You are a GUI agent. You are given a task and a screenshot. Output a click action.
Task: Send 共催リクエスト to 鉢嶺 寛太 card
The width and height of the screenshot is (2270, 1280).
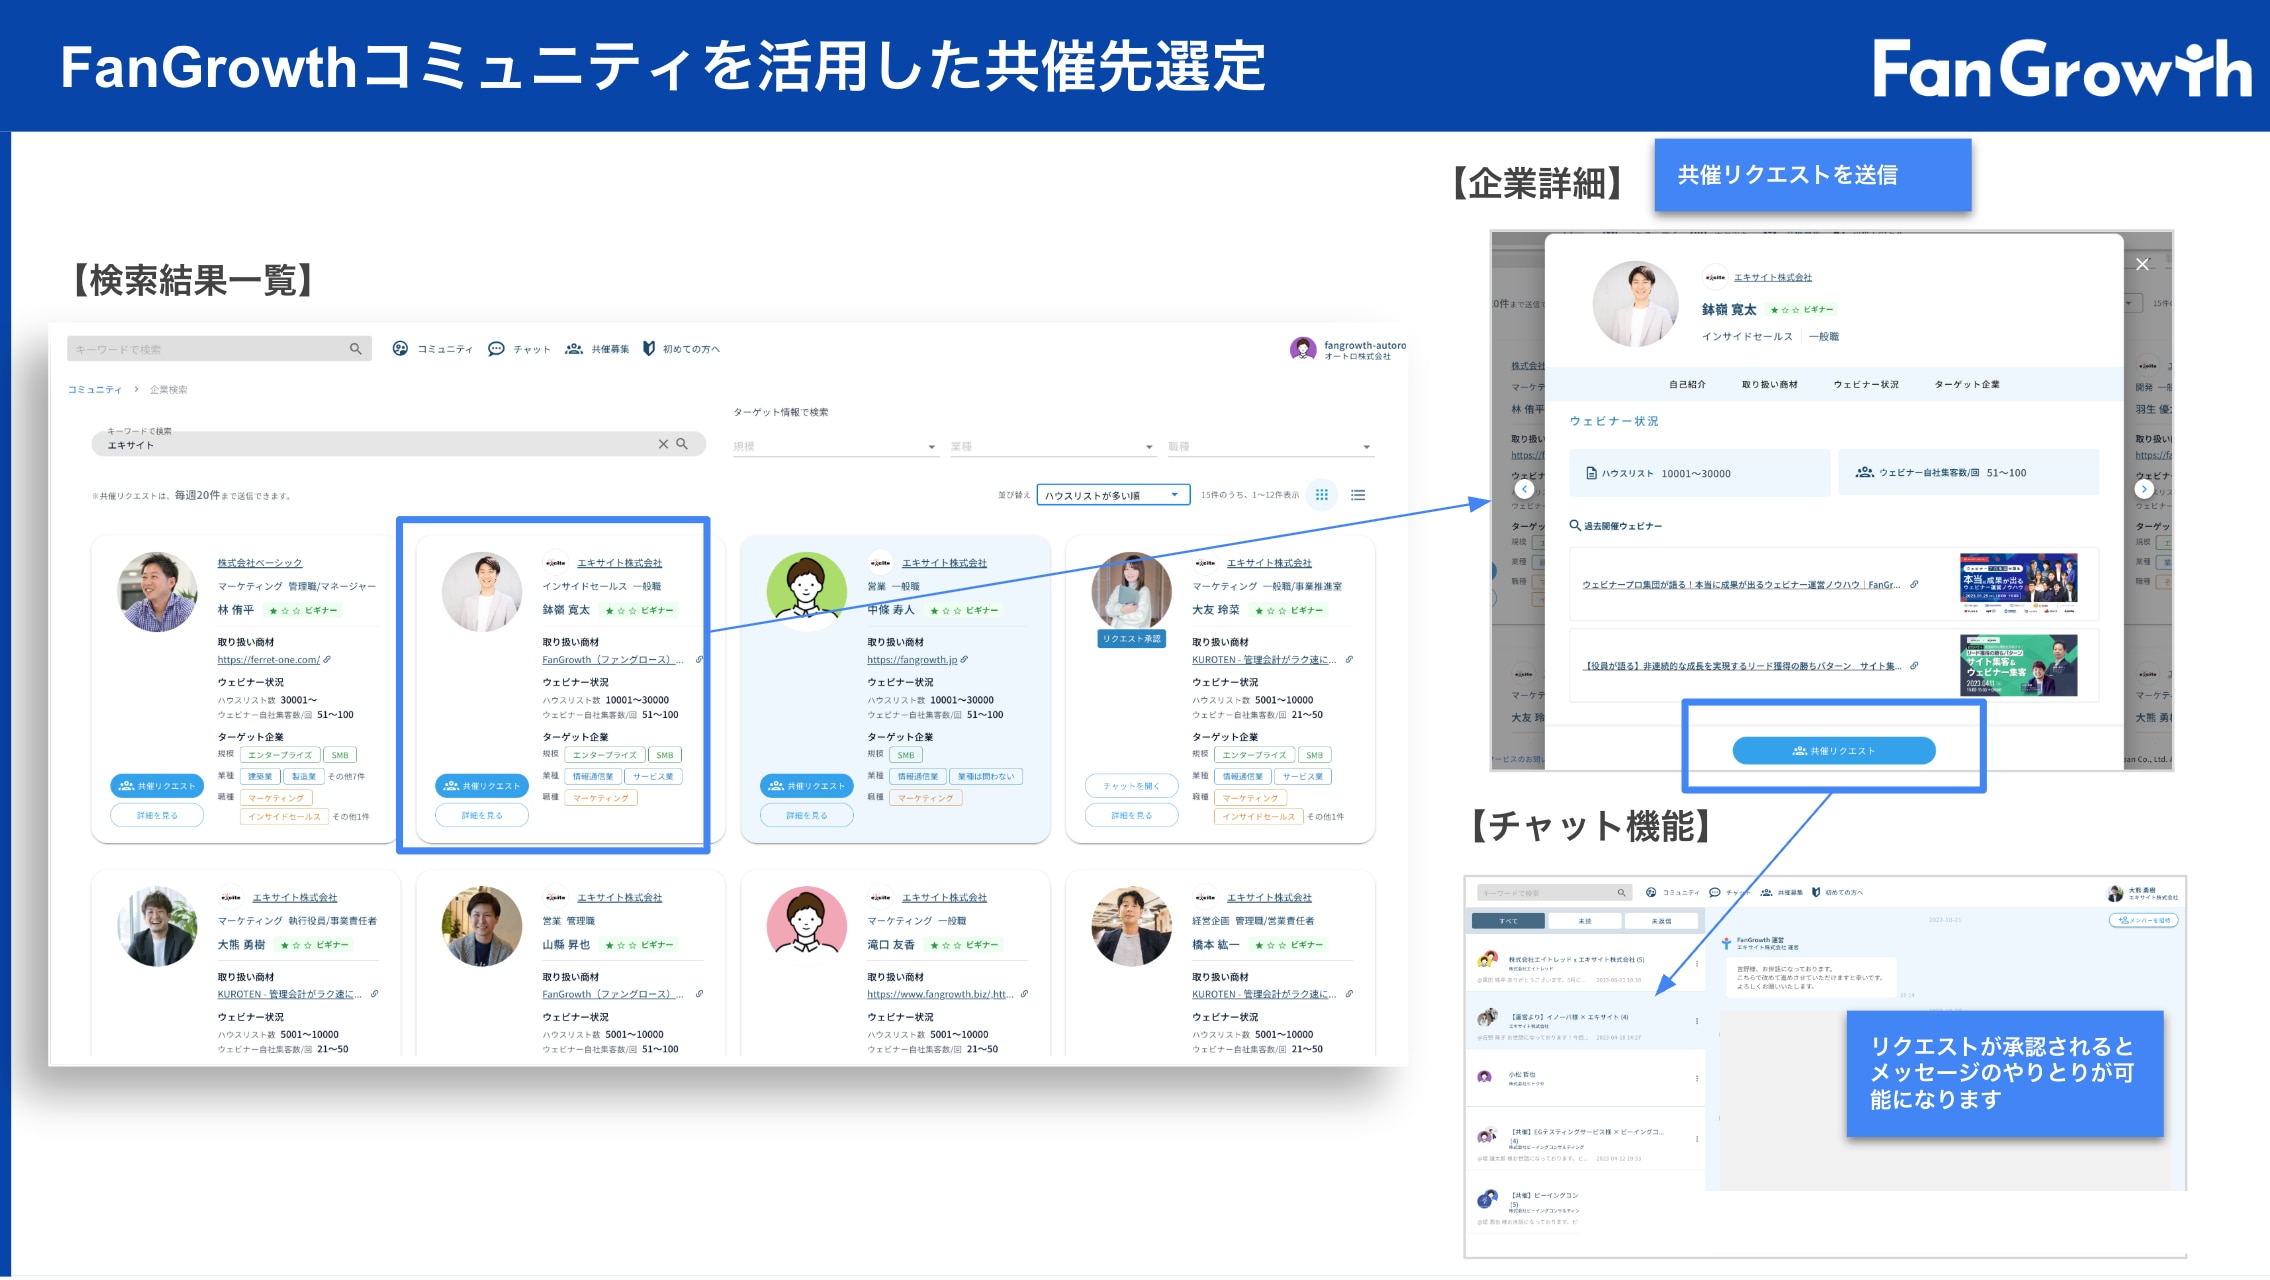tap(482, 786)
